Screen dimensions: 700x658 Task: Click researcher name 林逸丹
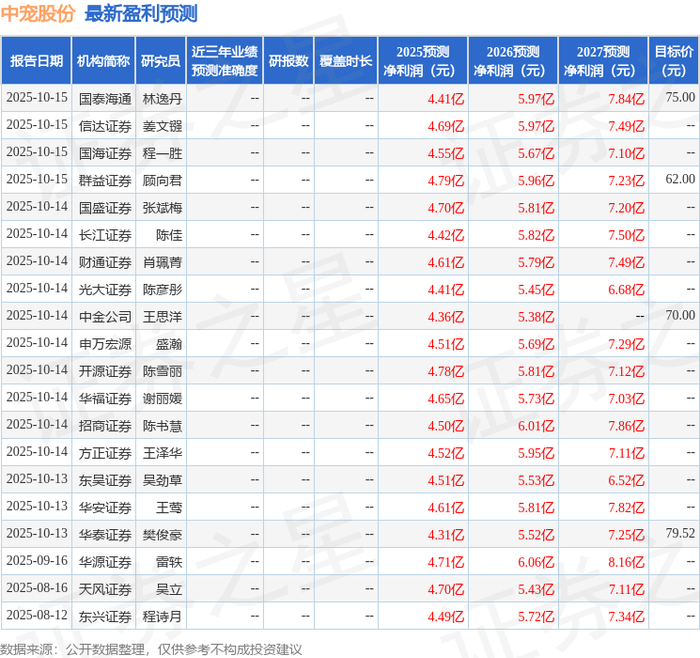point(162,99)
